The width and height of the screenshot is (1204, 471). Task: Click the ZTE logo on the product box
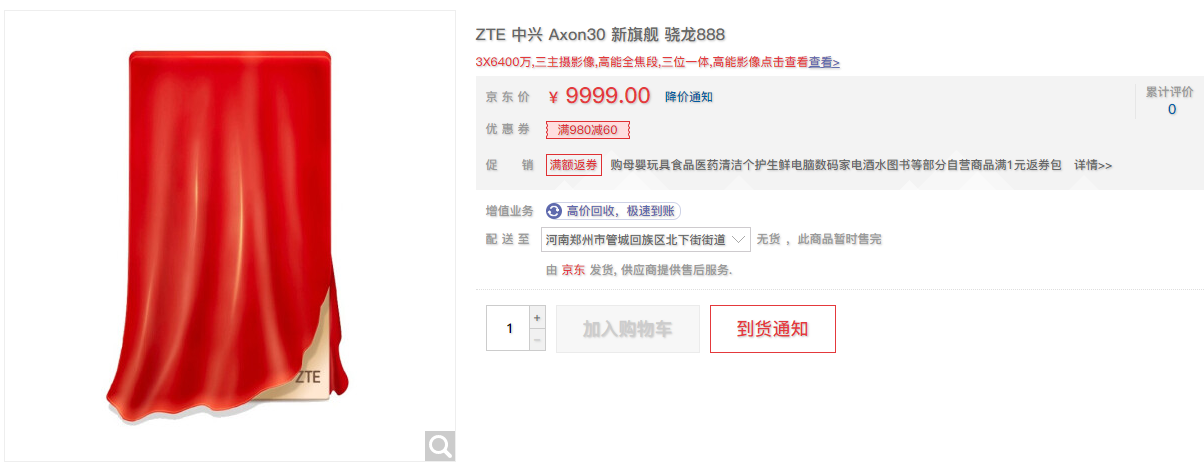pyautogui.click(x=309, y=377)
